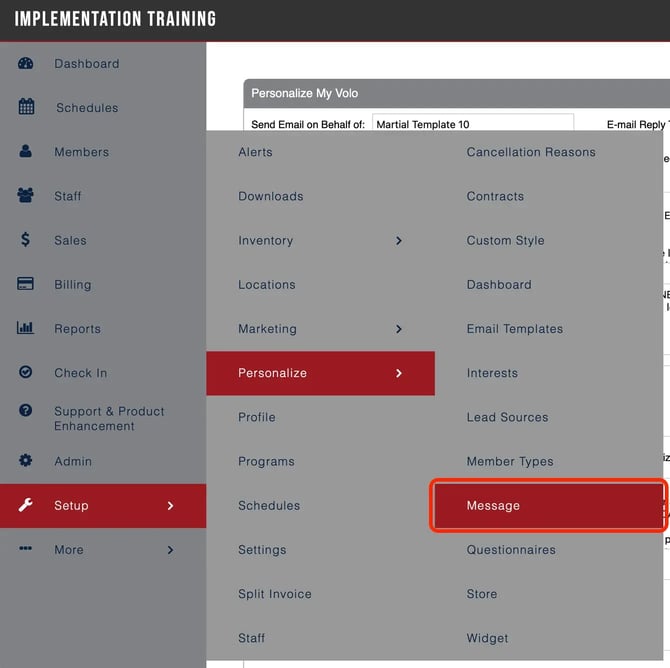670x668 pixels.
Task: Expand the More menu chevron
Action: 170,550
